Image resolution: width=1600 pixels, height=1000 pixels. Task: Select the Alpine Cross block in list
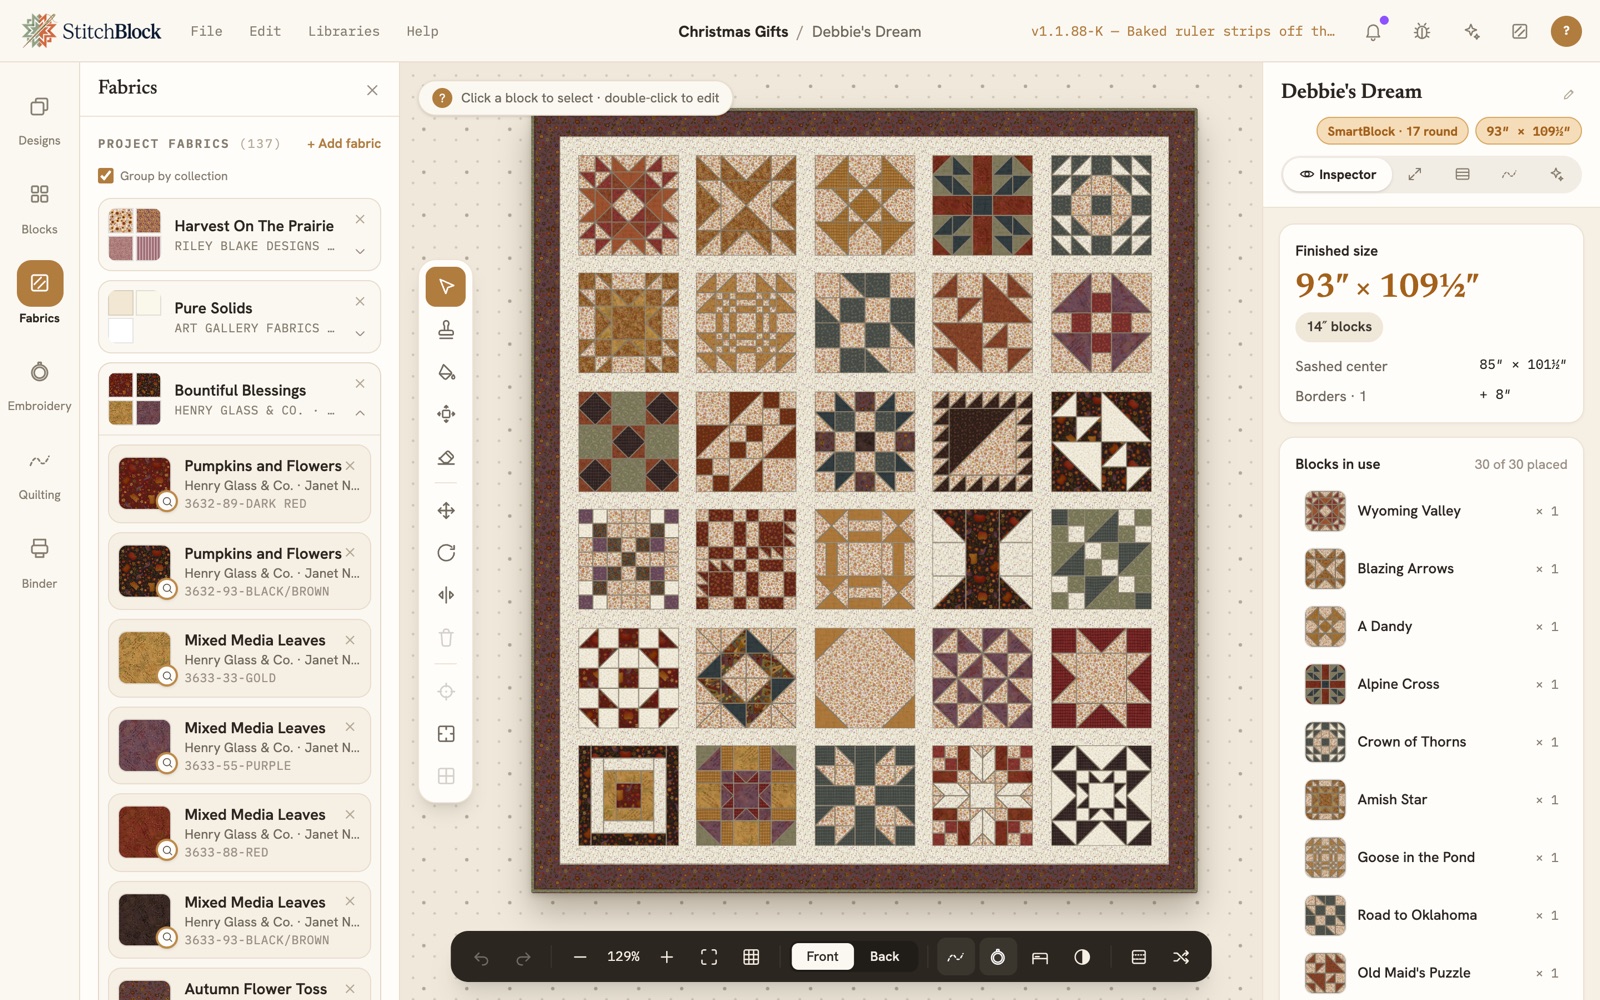[1431, 684]
